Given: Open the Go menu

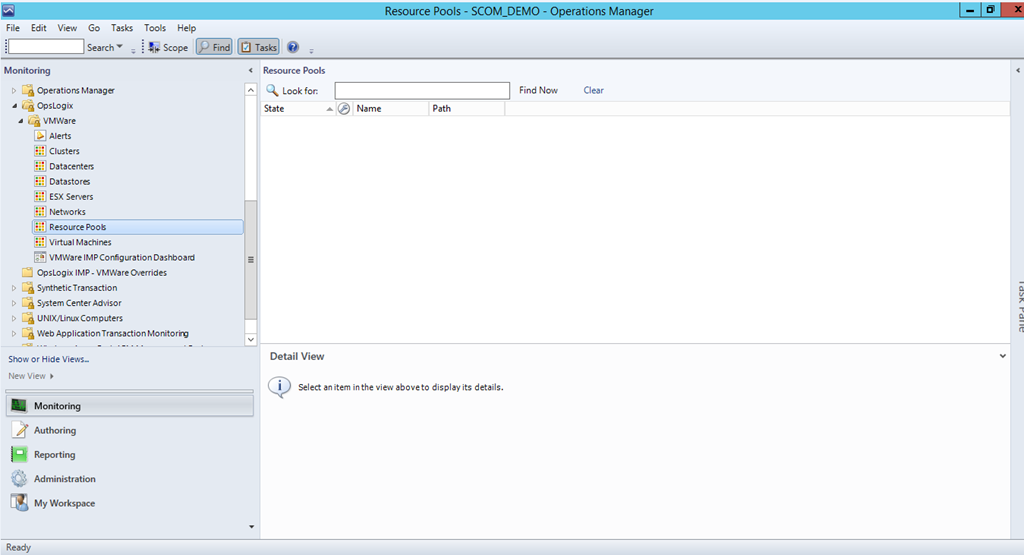Looking at the screenshot, I should click(94, 28).
